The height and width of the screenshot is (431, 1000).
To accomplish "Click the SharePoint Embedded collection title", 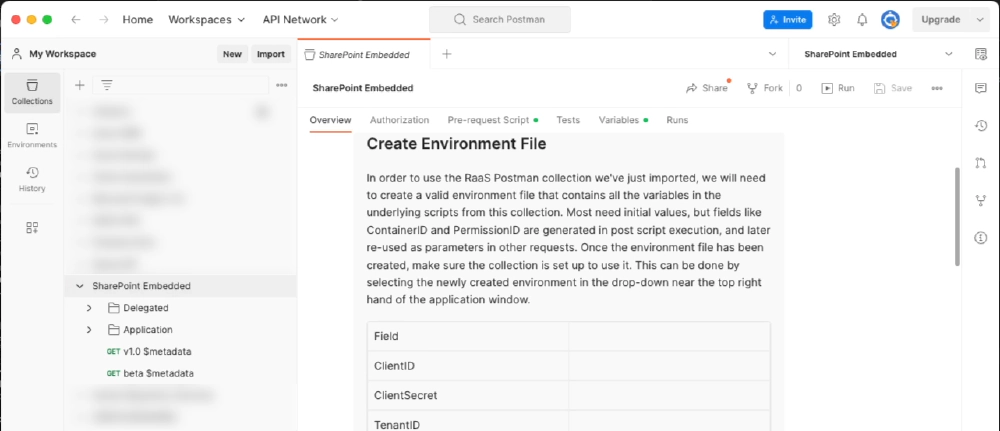I will pos(363,89).
